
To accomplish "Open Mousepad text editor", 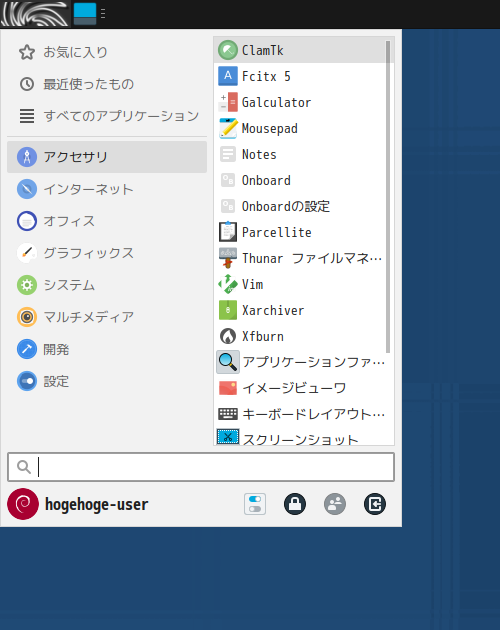I will [x=303, y=129].
